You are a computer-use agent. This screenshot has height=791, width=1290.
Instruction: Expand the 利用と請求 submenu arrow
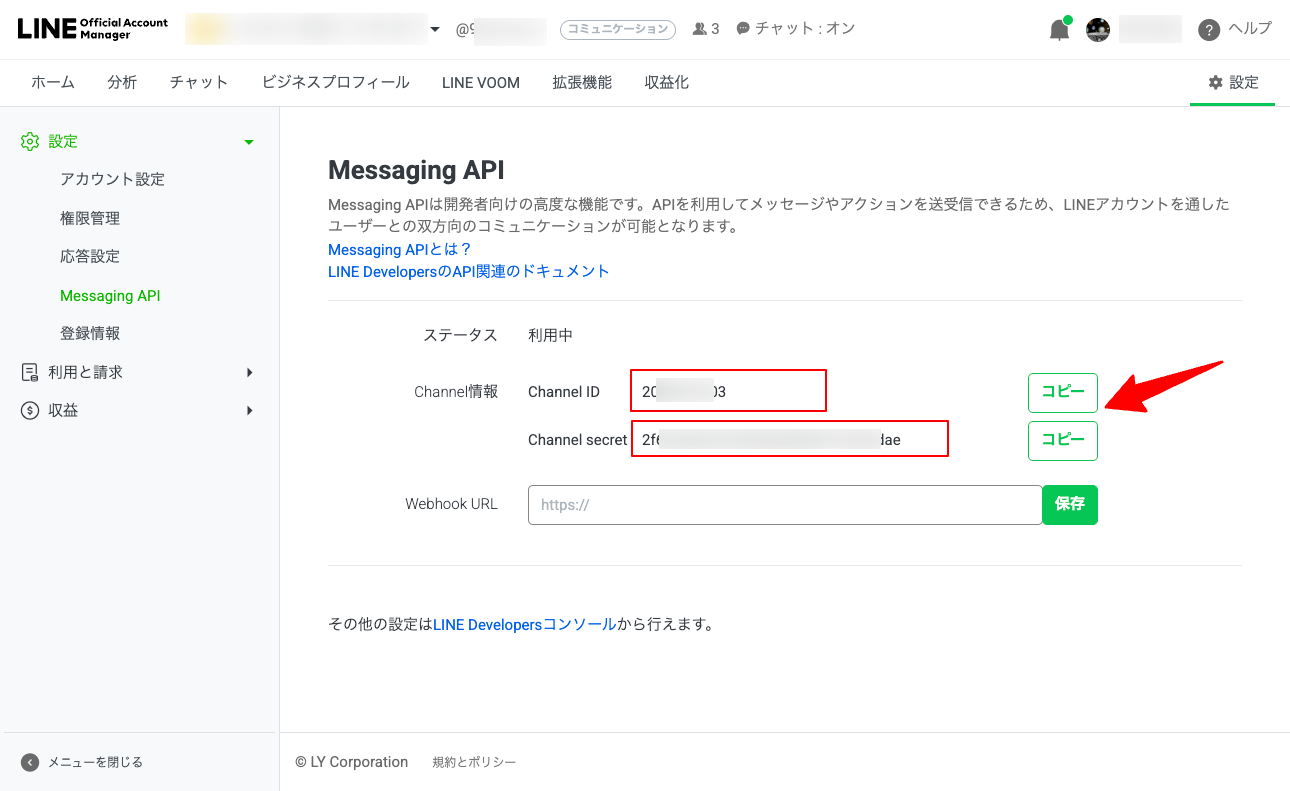pos(249,373)
